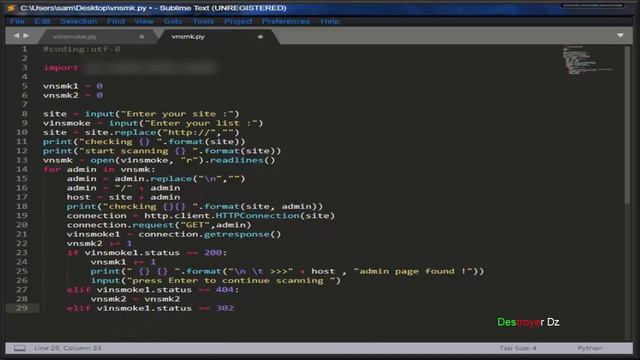Click the number 200 on line 23
The image size is (640, 360).
(x=213, y=253)
